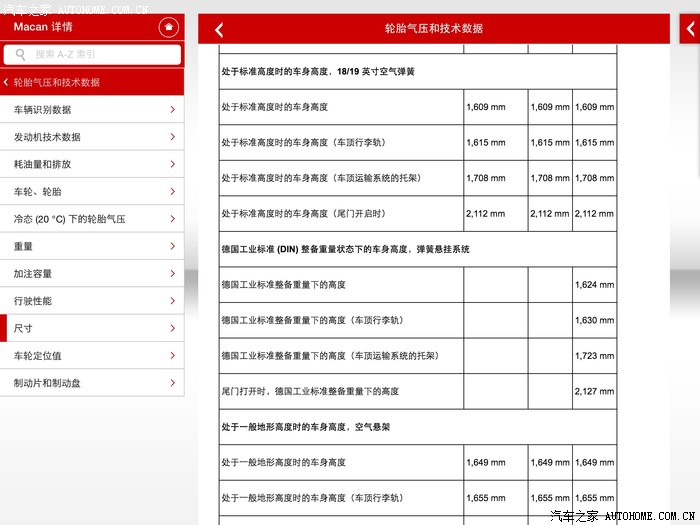Click the 处于一般地形高度时的车身高度，空气悬架 section heading
This screenshot has height=525, width=700.
click(x=304, y=427)
